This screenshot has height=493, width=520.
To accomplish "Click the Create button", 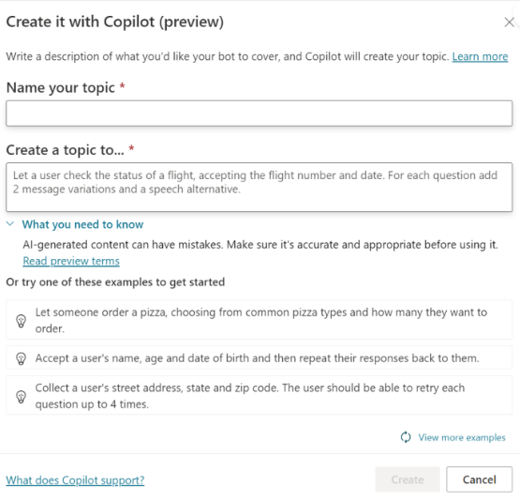I will coord(407,480).
